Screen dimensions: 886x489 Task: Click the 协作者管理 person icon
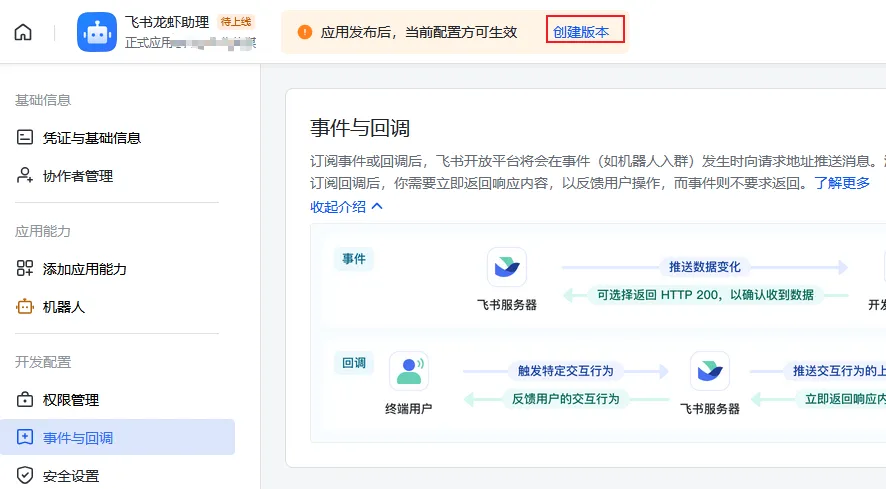(25, 175)
